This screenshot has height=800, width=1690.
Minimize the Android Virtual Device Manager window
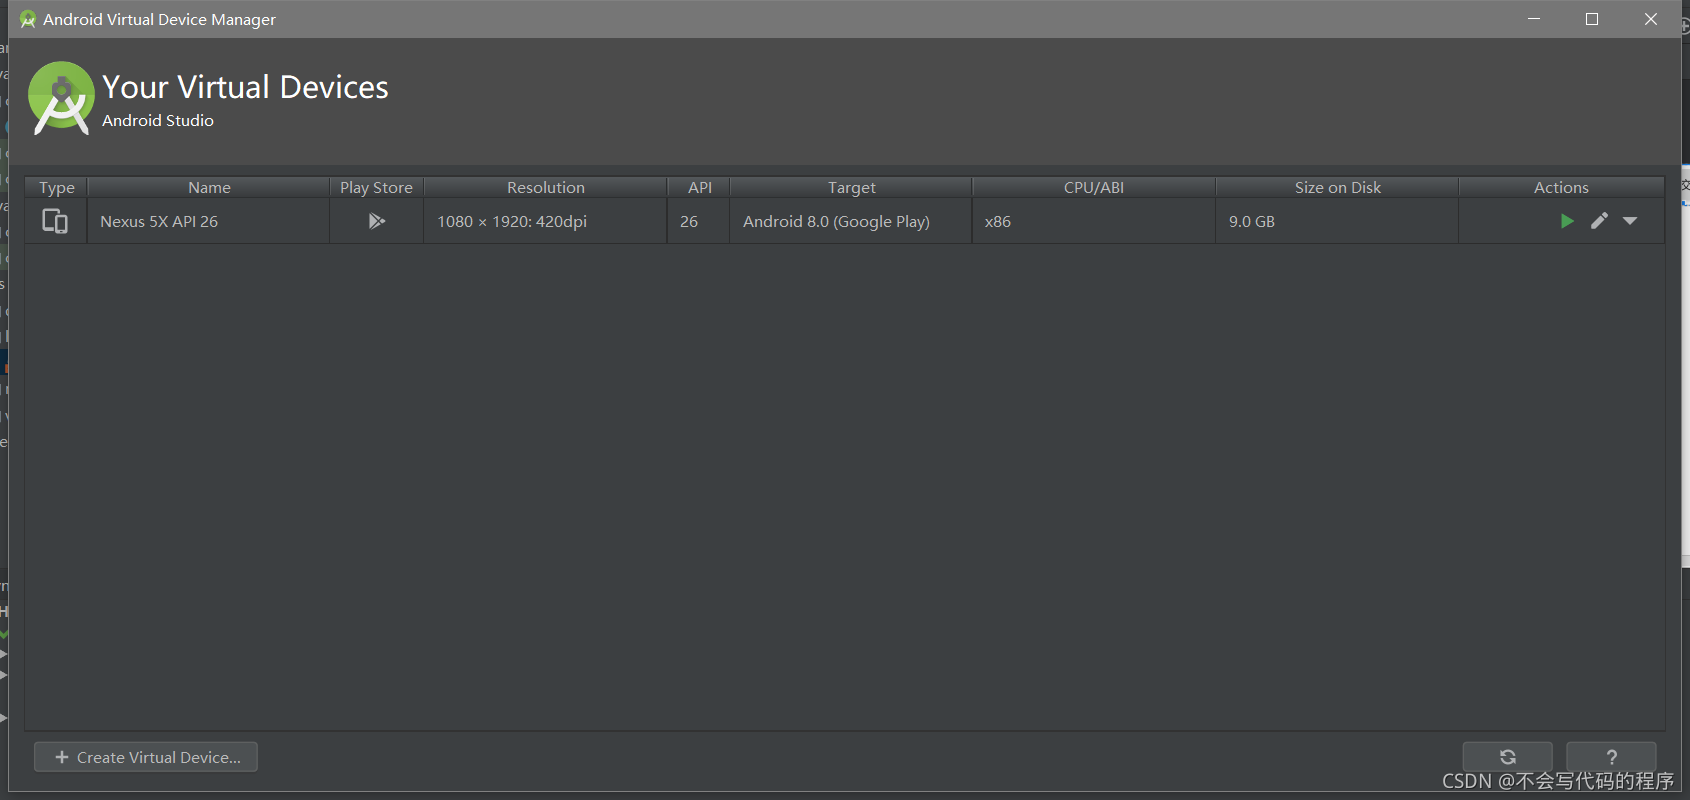tap(1534, 19)
